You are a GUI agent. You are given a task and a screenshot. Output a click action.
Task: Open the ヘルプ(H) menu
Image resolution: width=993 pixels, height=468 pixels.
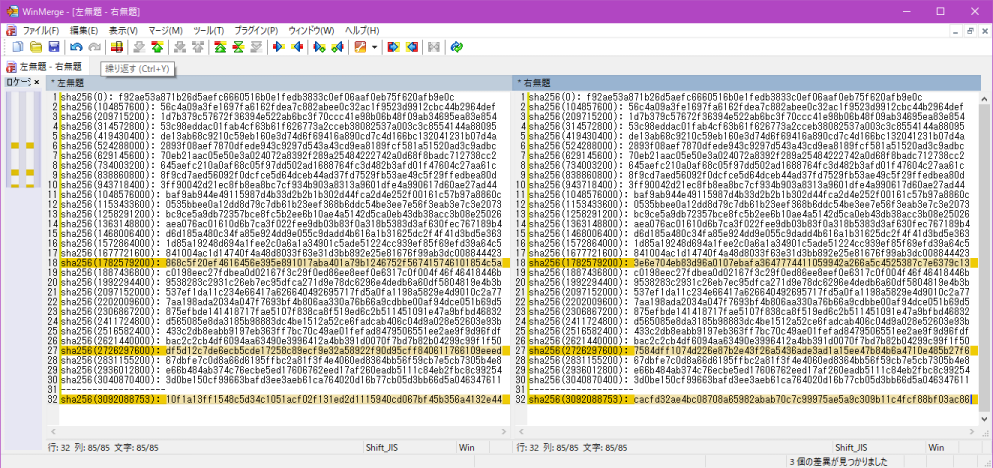coord(361,31)
